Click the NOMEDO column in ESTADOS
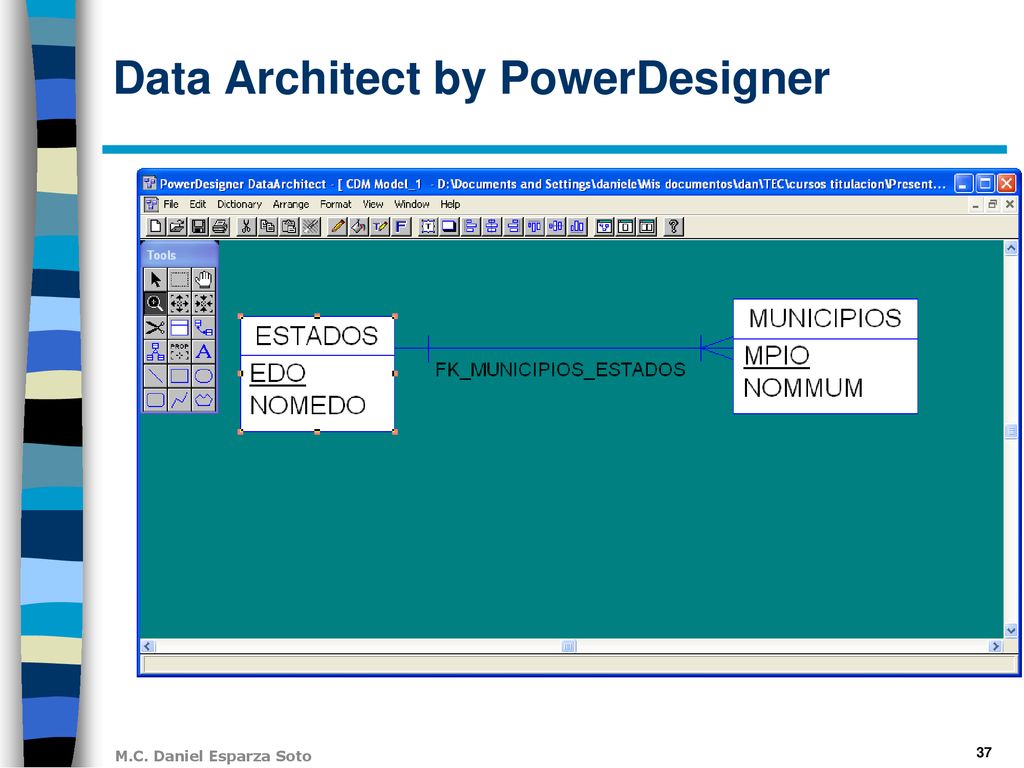Screen dimensions: 1024x768 (308, 406)
